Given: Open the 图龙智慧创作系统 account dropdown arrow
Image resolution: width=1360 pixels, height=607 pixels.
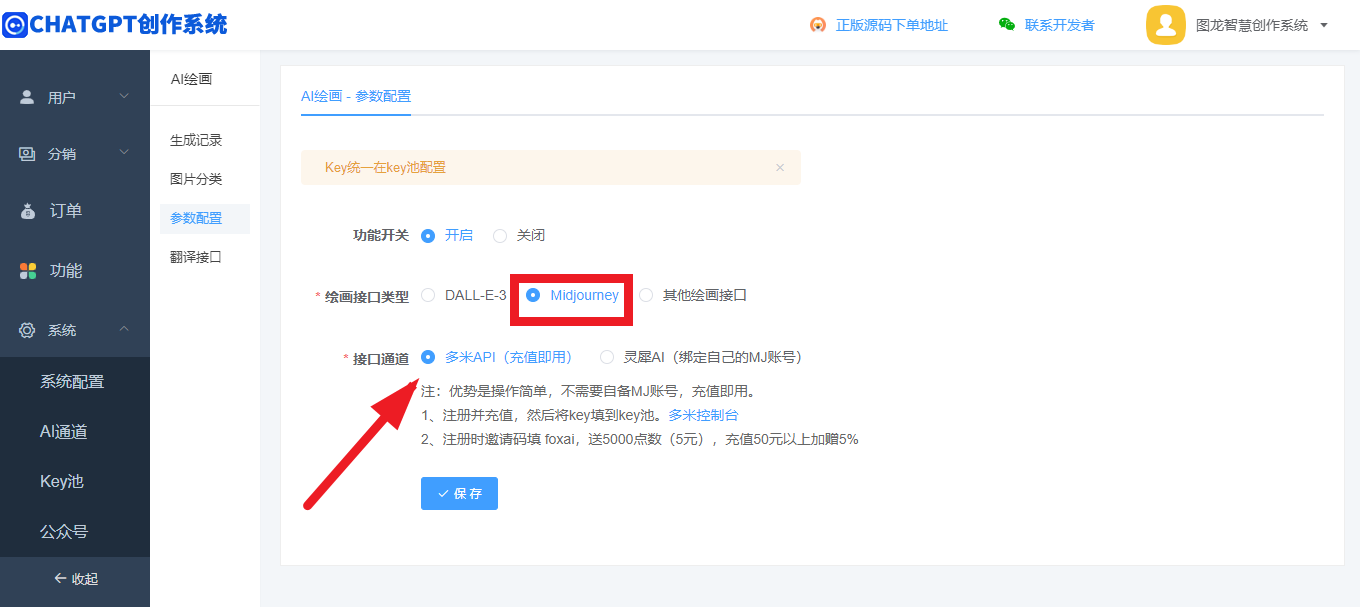Looking at the screenshot, I should 1324,25.
